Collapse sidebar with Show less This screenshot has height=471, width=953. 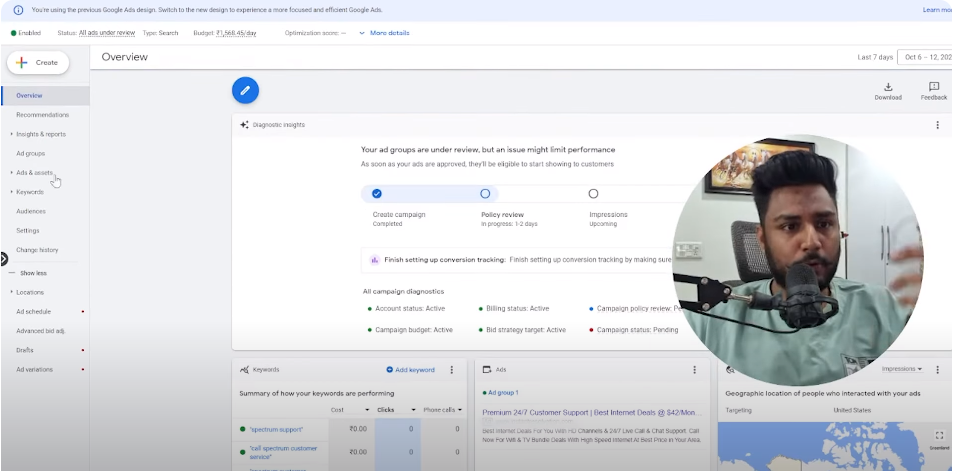pos(32,273)
